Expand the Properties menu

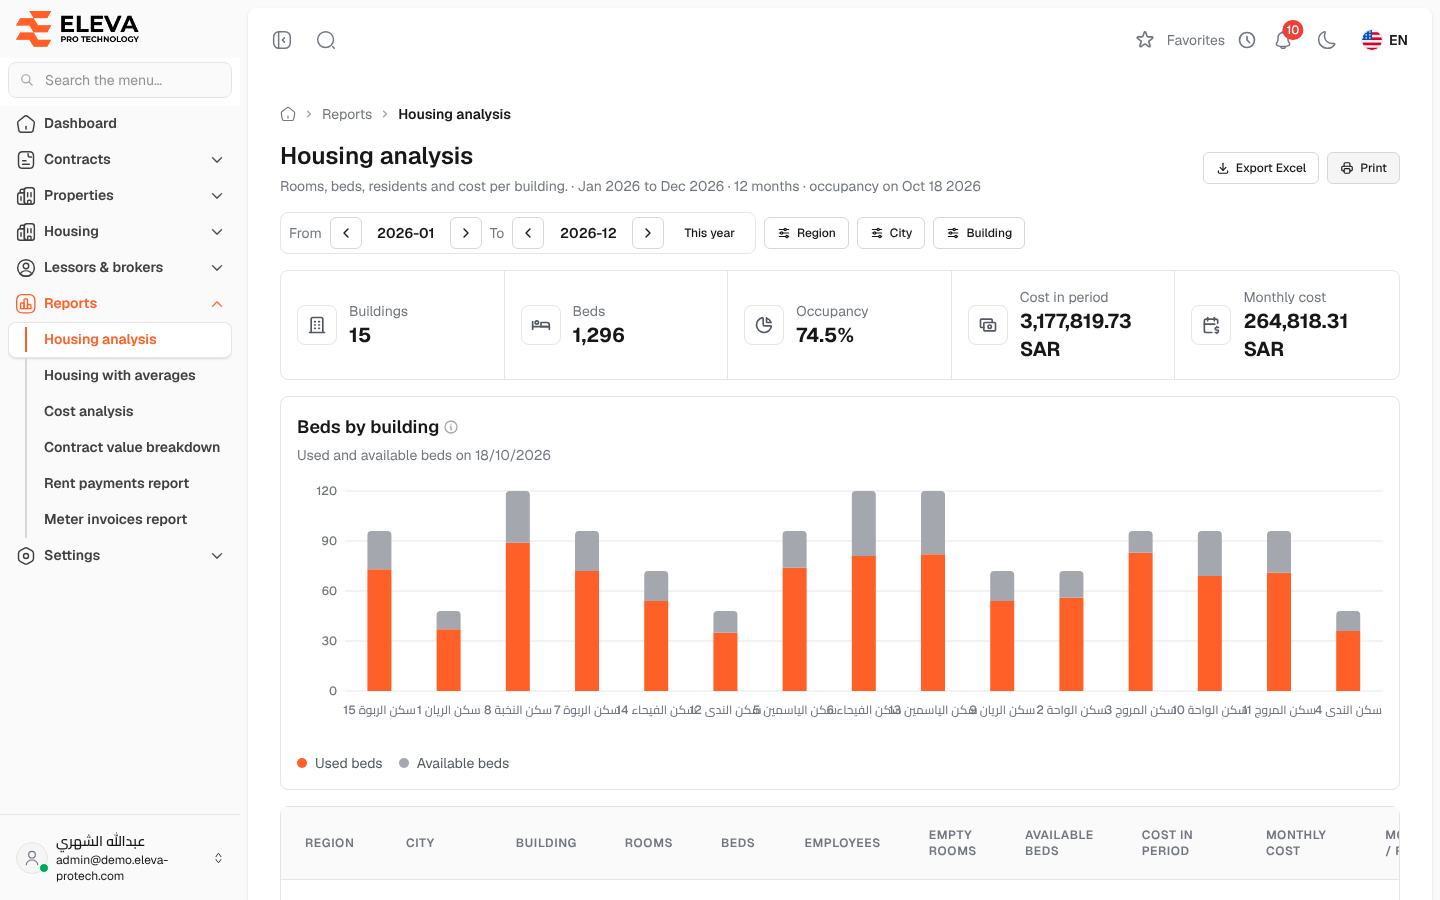click(x=120, y=195)
